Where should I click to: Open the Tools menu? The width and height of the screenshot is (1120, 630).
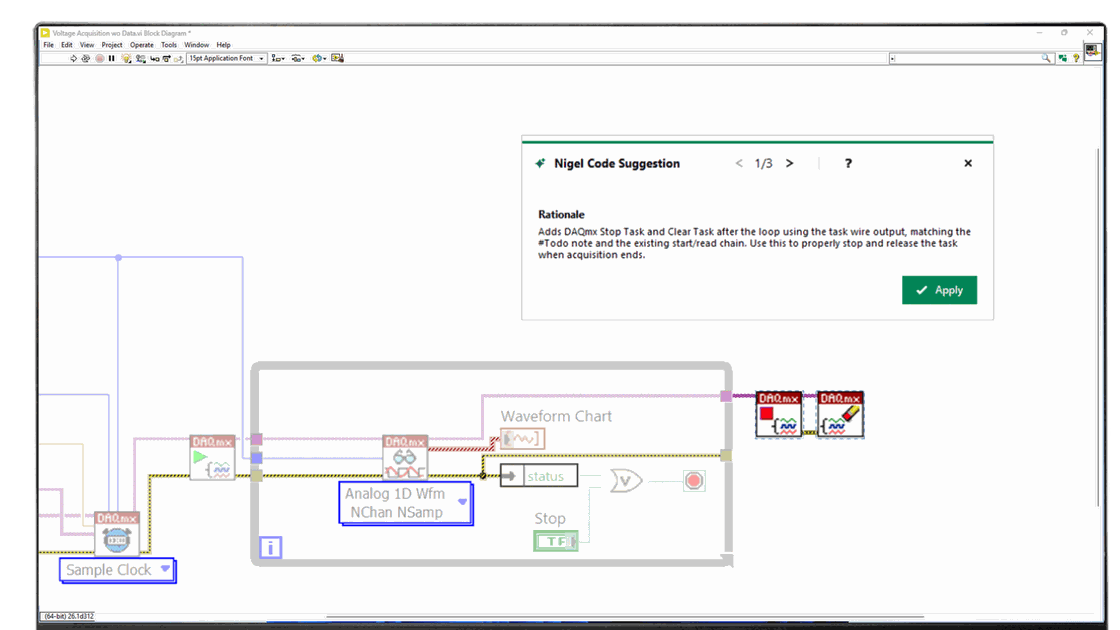coord(169,45)
